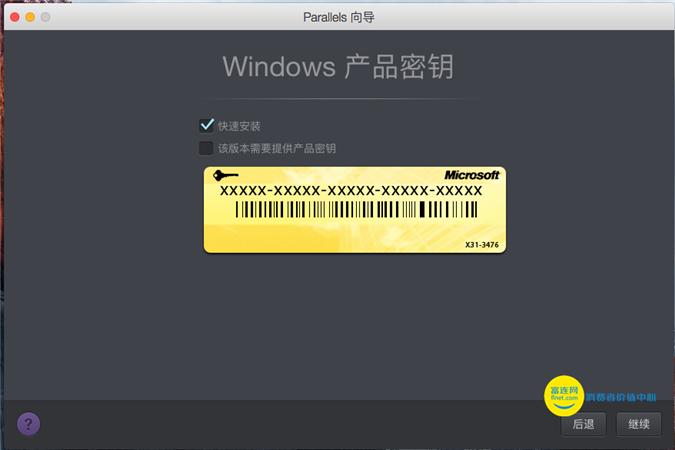Close the Parallels 向导 window
675x450 pixels.
[15, 17]
